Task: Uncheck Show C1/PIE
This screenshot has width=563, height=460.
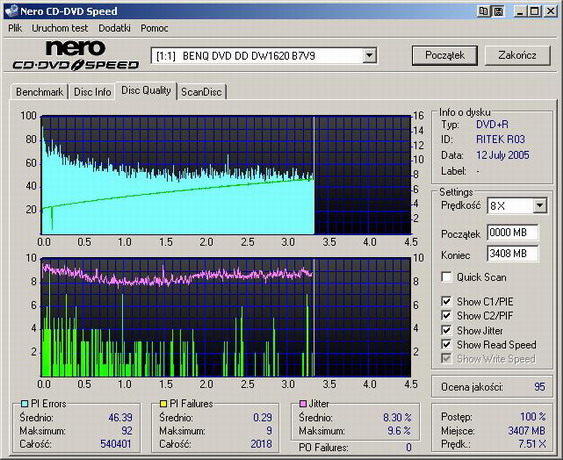Action: (x=446, y=301)
